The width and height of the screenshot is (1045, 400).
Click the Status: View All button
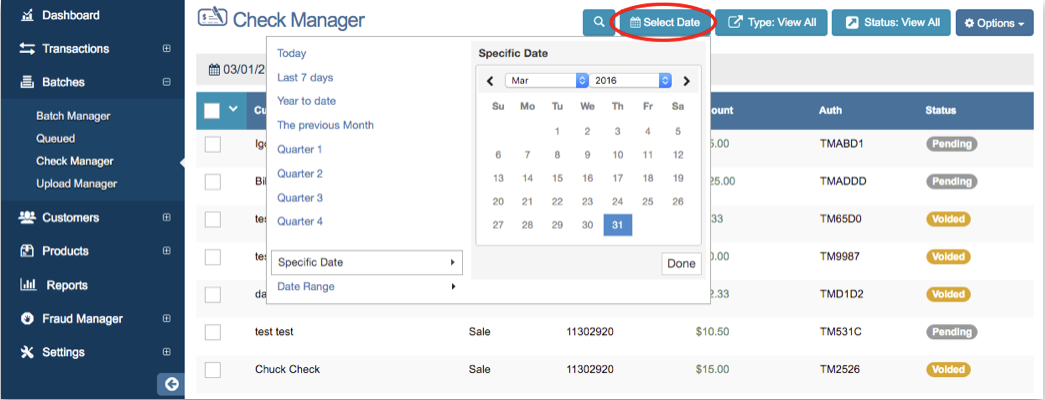coord(891,22)
